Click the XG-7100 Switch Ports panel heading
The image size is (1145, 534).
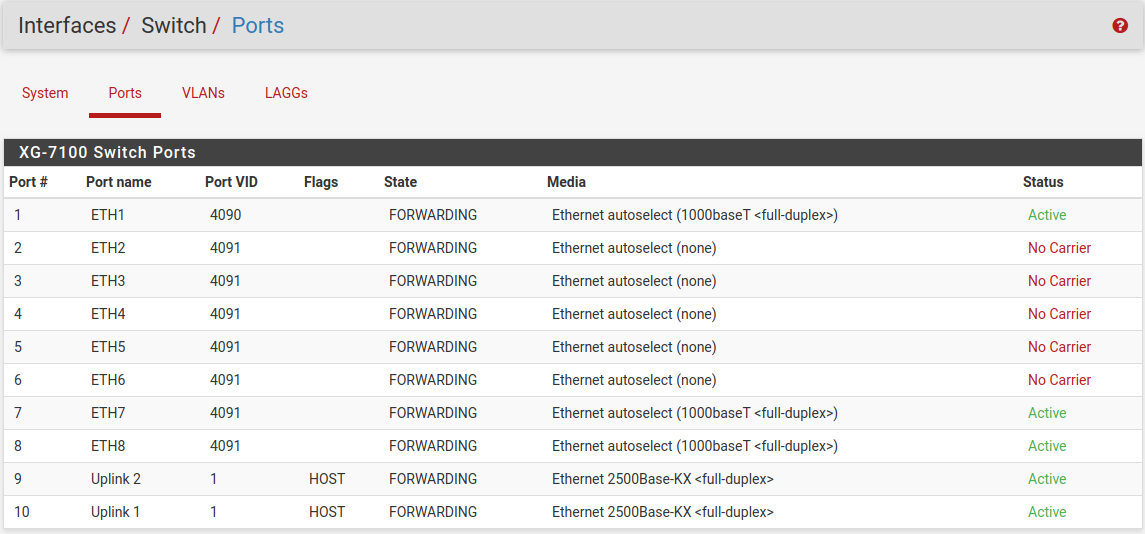[x=107, y=153]
